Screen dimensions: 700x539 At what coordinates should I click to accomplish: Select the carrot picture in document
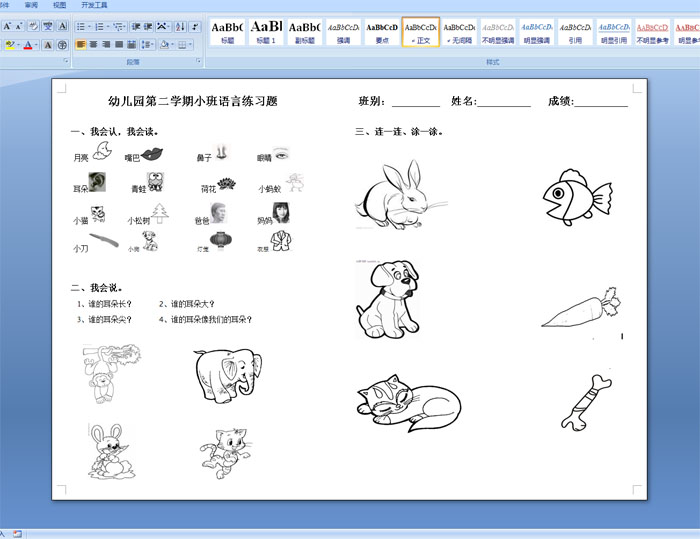pos(581,307)
